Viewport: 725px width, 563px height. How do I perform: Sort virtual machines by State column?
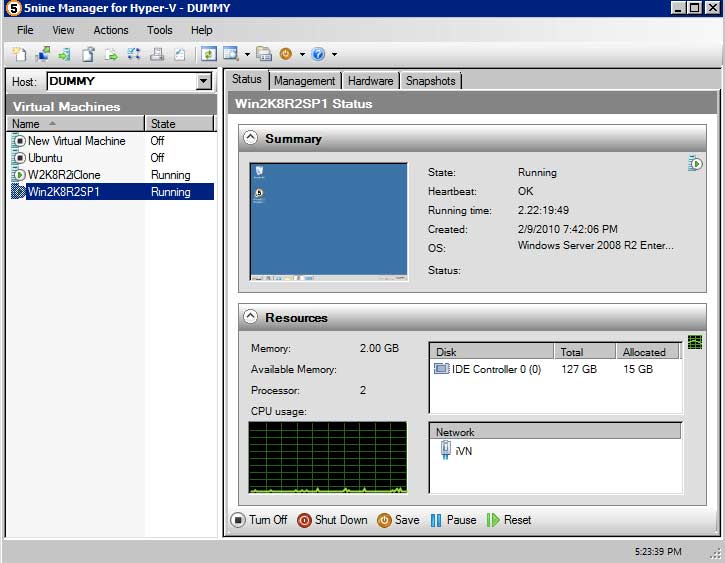[x=179, y=124]
